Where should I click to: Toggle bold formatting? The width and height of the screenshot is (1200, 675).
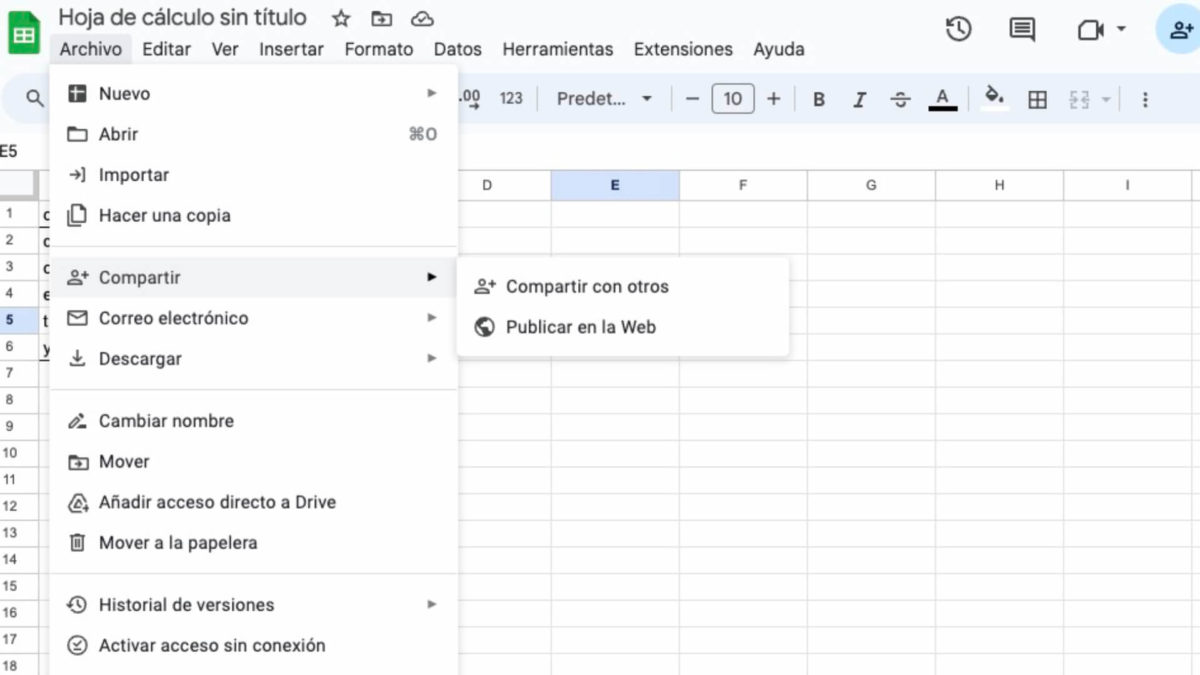coord(819,99)
